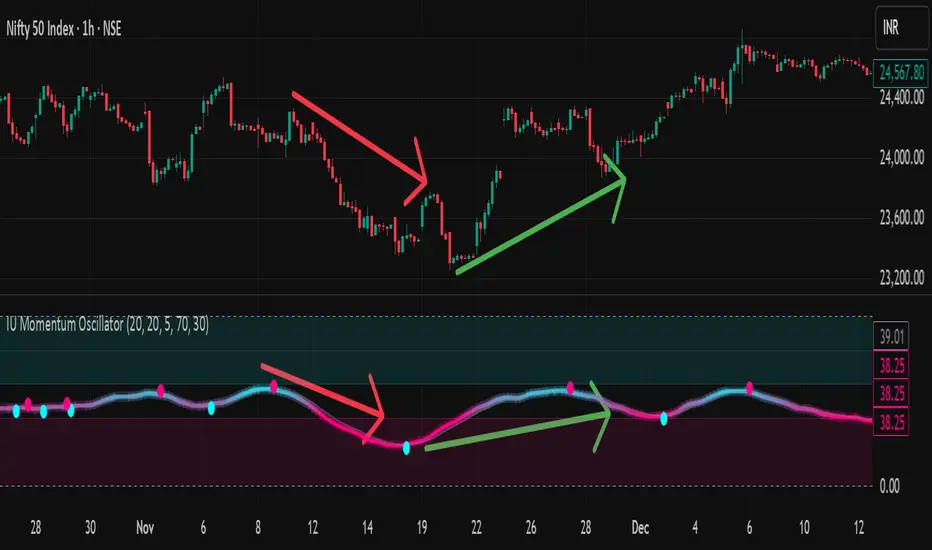Click the Nov label on the time axis
This screenshot has height=550, width=932.
[146, 527]
